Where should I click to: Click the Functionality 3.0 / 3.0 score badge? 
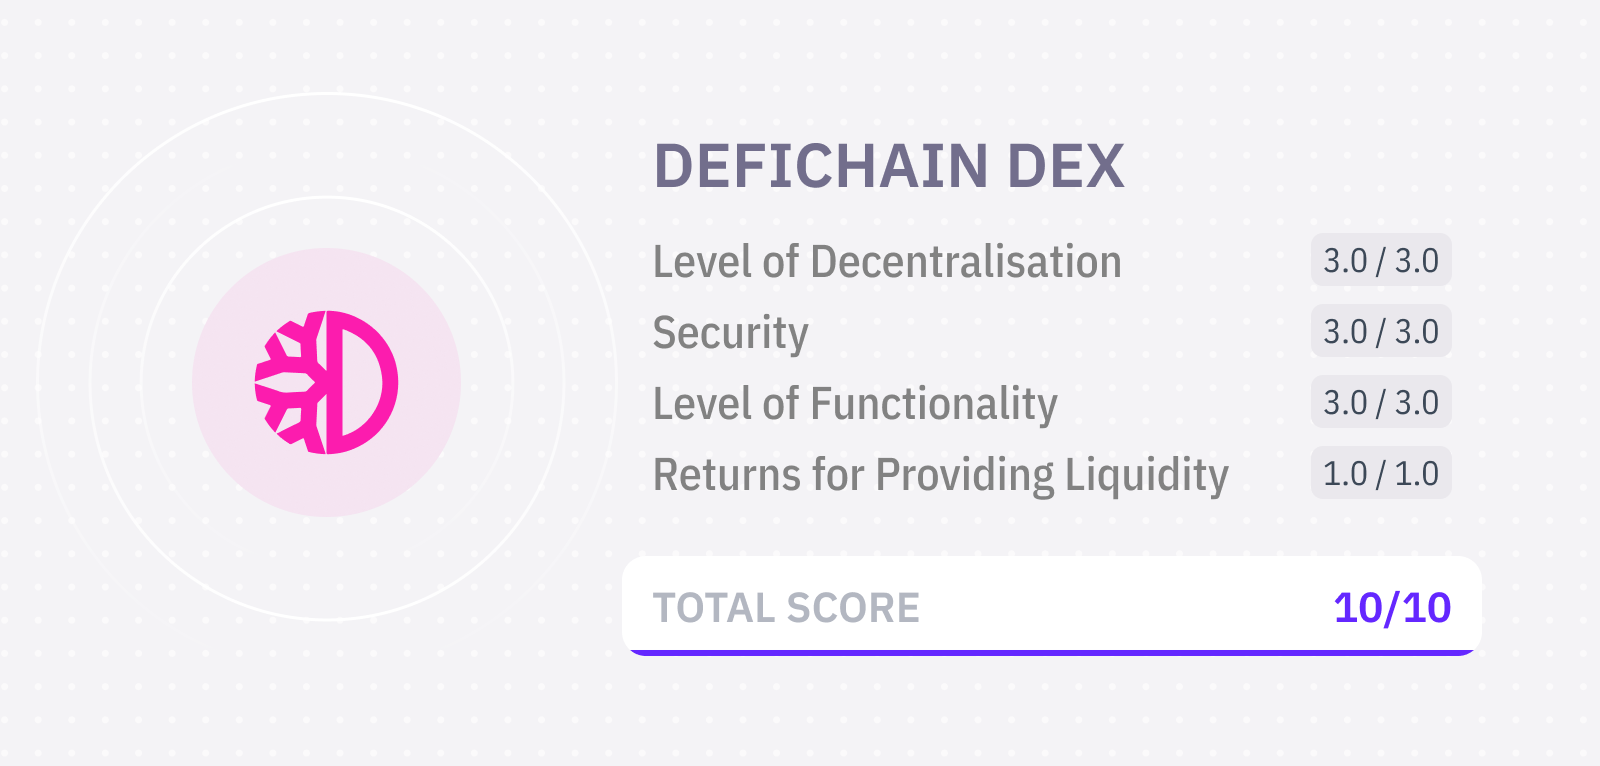pyautogui.click(x=1381, y=402)
